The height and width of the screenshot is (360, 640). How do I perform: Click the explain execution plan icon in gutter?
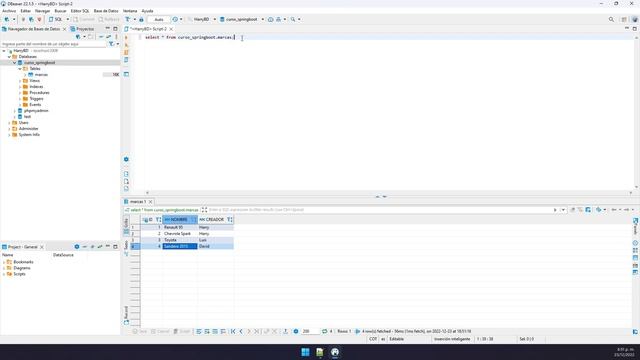(126, 60)
